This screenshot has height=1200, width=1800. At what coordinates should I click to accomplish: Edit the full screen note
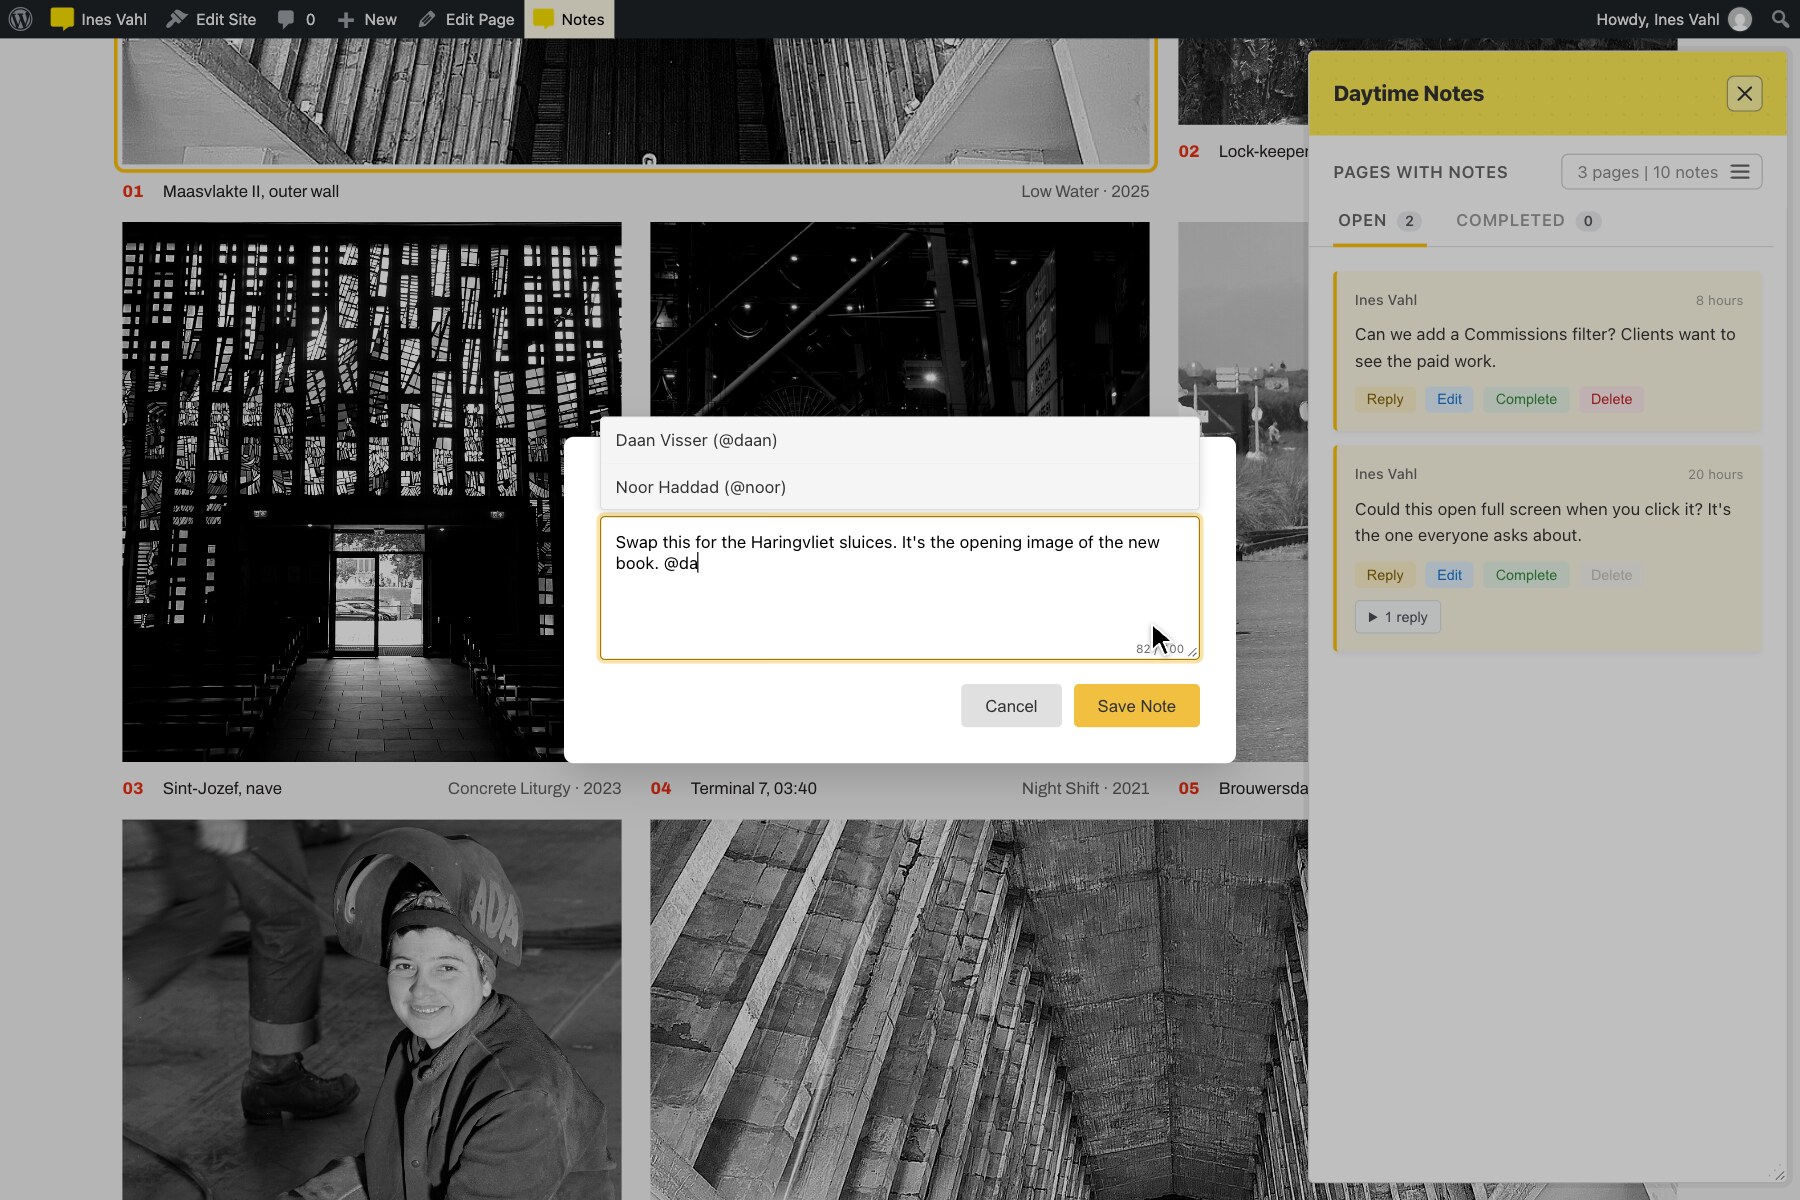click(x=1449, y=575)
